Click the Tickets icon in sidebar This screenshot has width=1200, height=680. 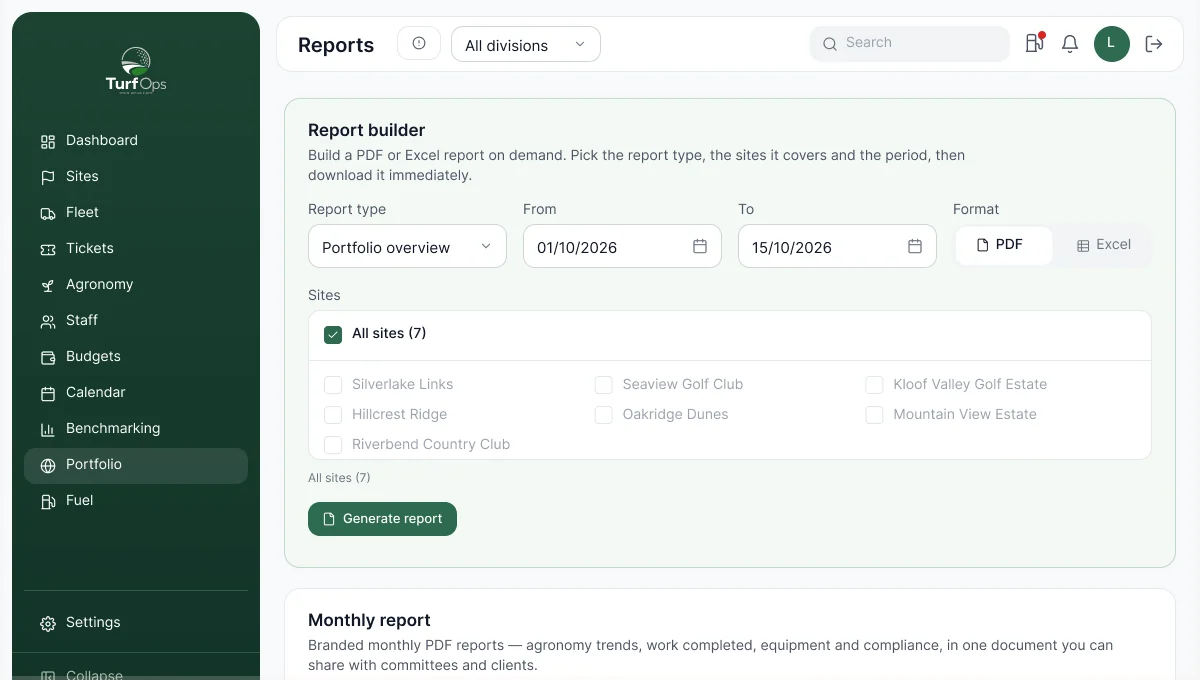point(48,249)
